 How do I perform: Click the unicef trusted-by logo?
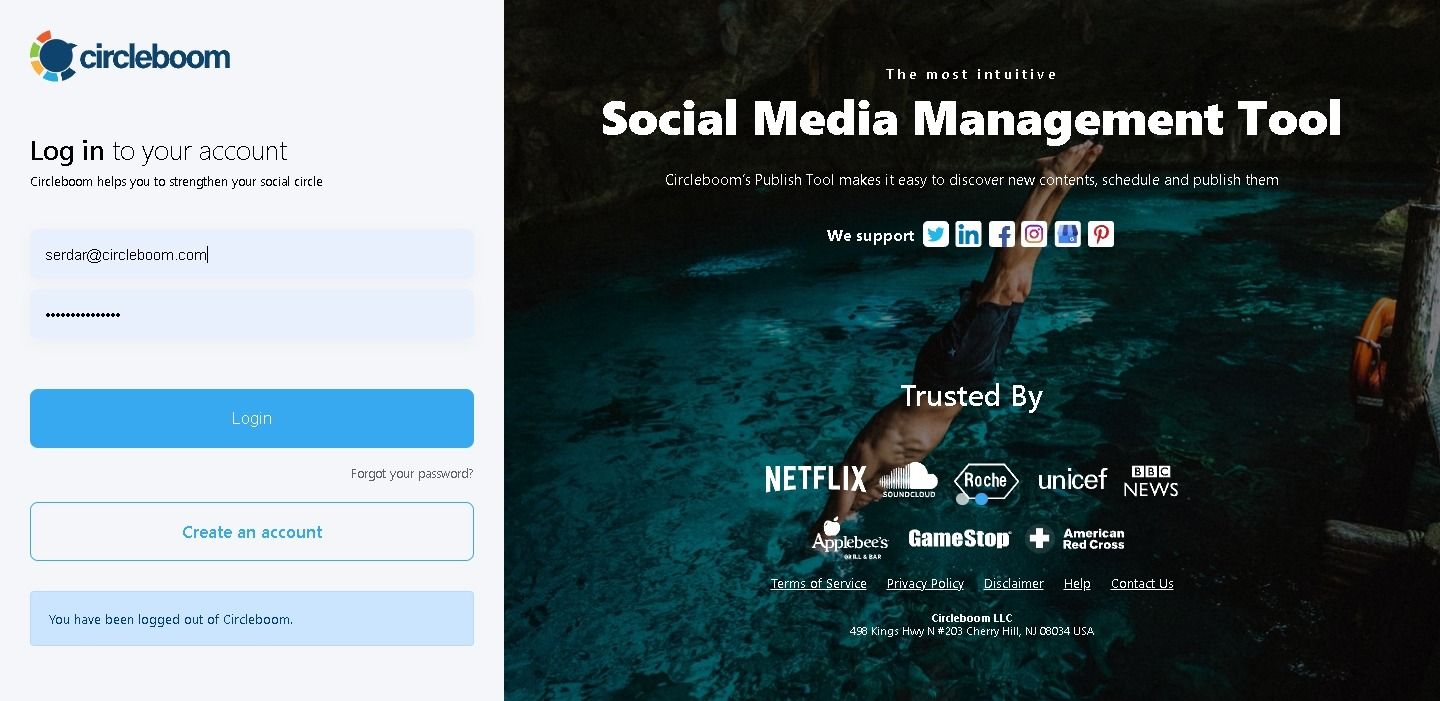(x=1072, y=479)
